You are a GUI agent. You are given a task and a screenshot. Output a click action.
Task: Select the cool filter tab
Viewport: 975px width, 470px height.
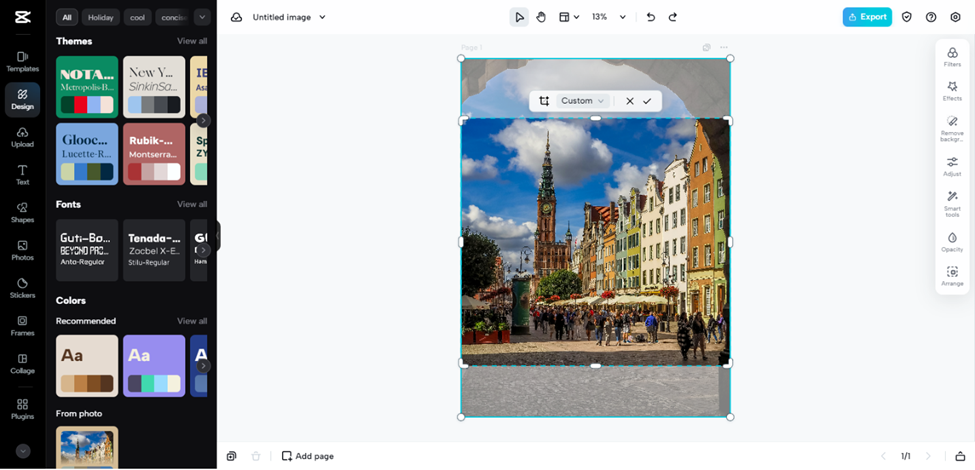pos(137,17)
